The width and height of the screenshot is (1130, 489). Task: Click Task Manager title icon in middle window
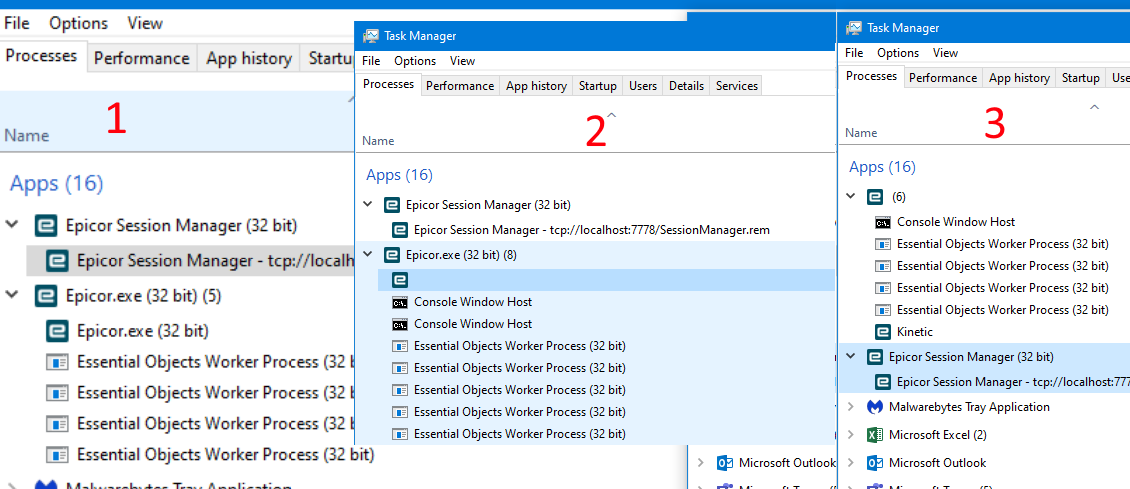[x=371, y=35]
